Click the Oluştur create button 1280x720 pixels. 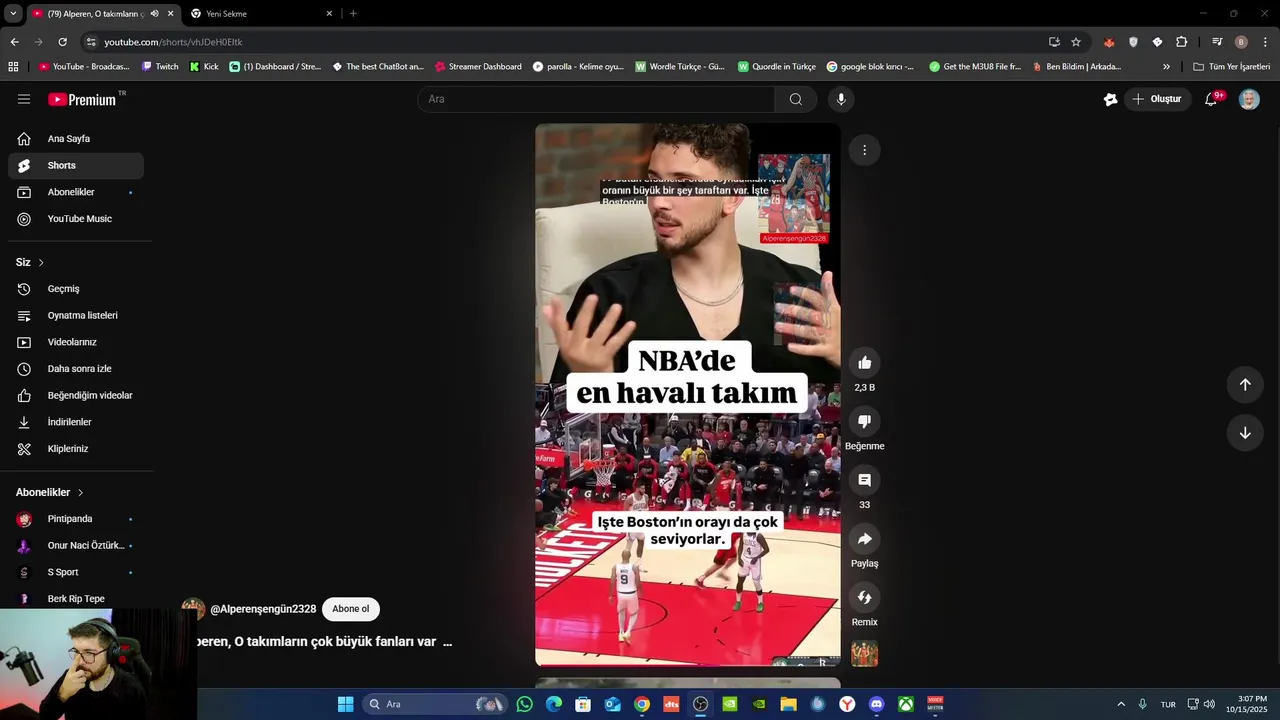(x=1158, y=99)
